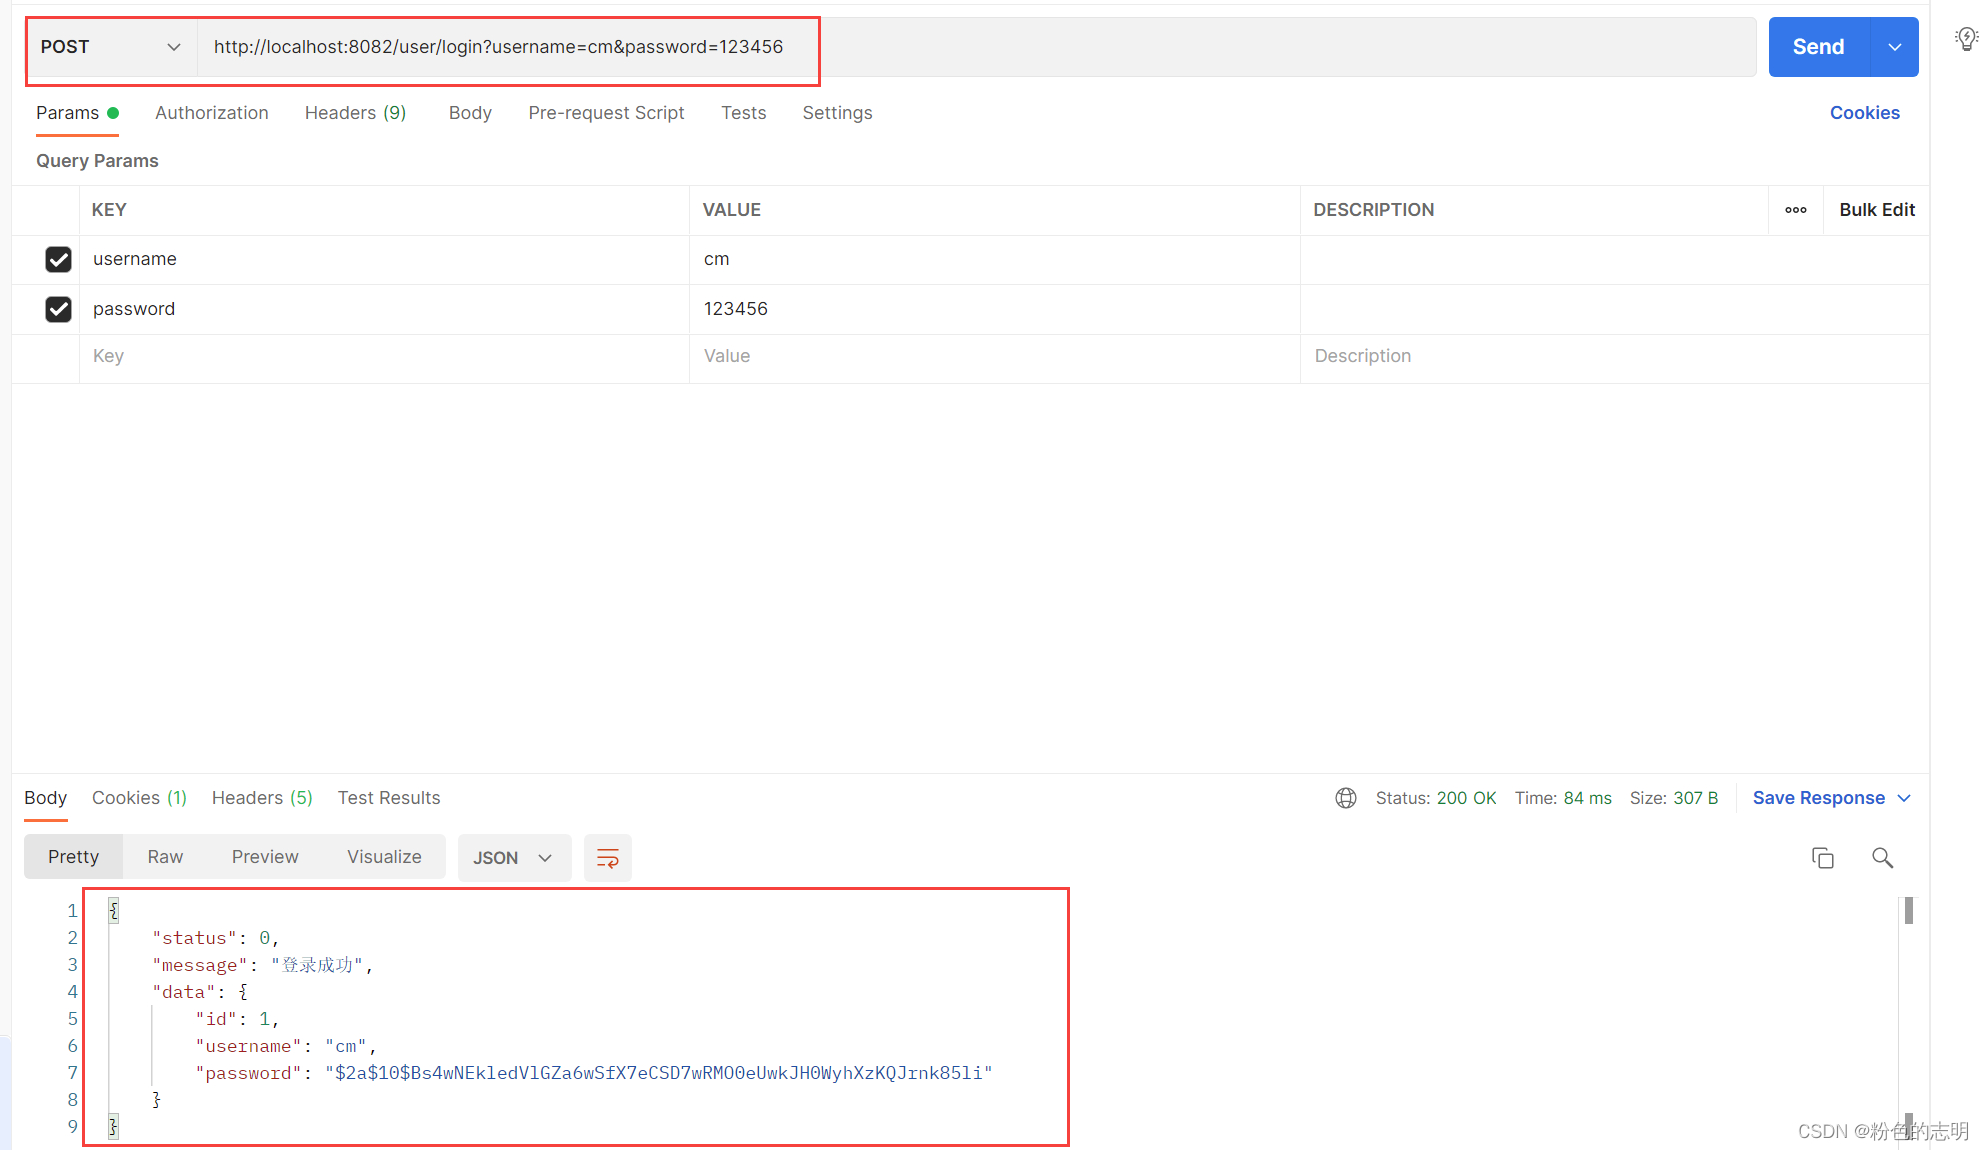Open the Tests tab

point(743,113)
